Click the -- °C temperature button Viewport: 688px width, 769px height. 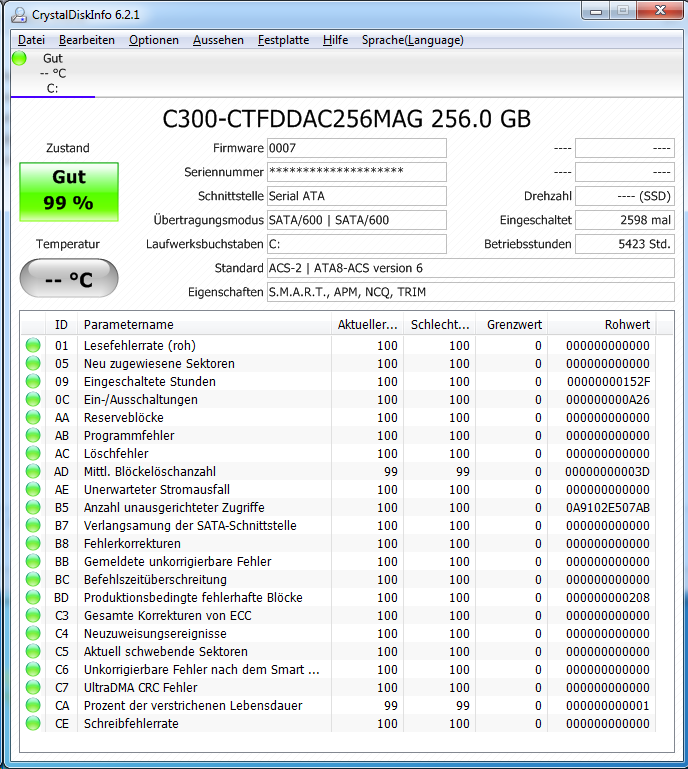click(x=69, y=278)
